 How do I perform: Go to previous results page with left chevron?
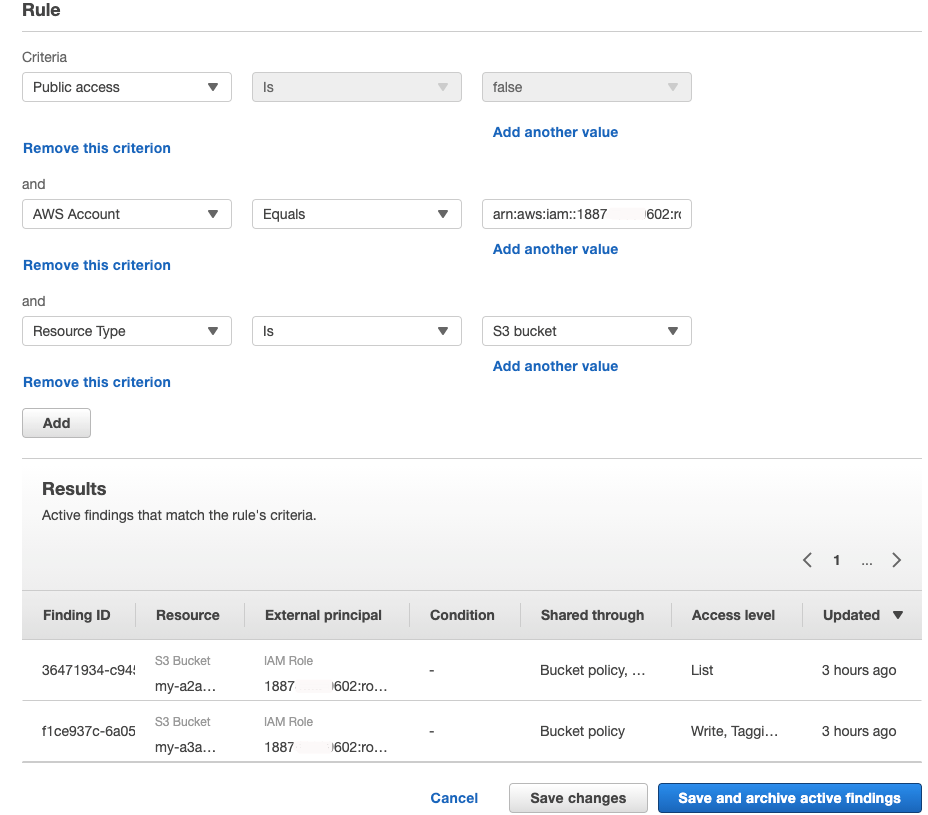[x=807, y=560]
